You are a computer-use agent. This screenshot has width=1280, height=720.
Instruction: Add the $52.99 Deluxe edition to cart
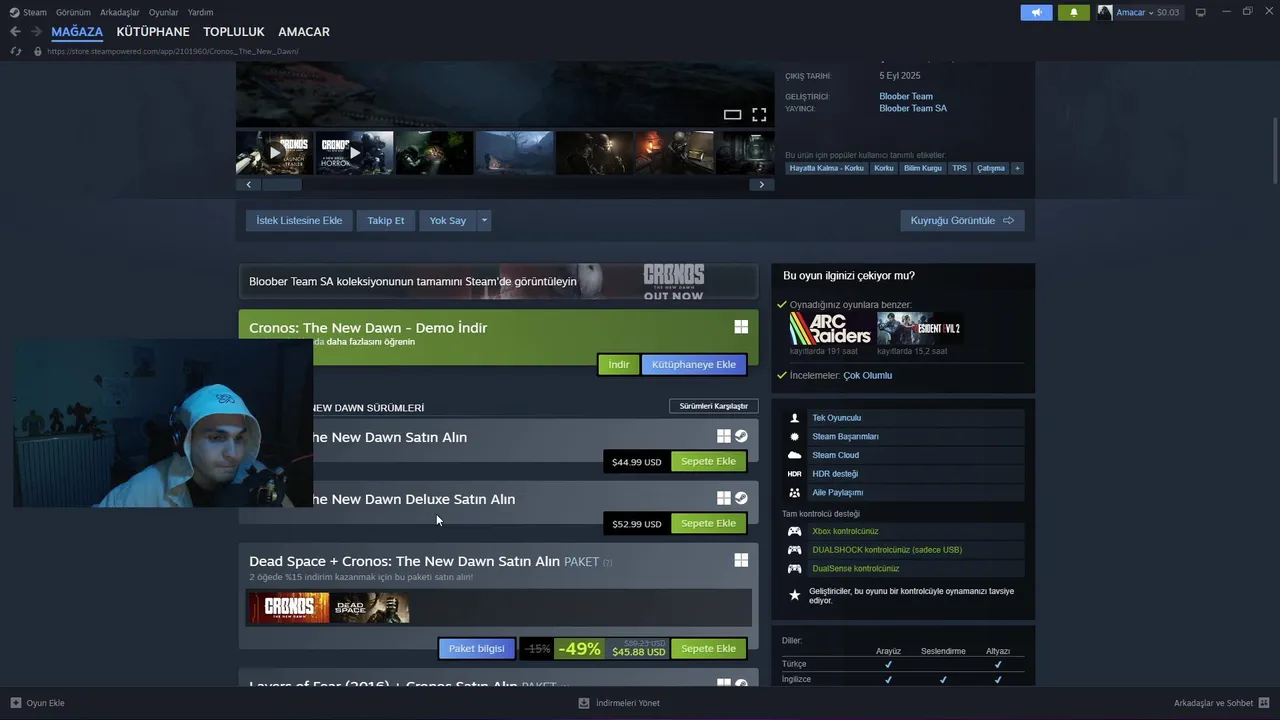point(708,523)
